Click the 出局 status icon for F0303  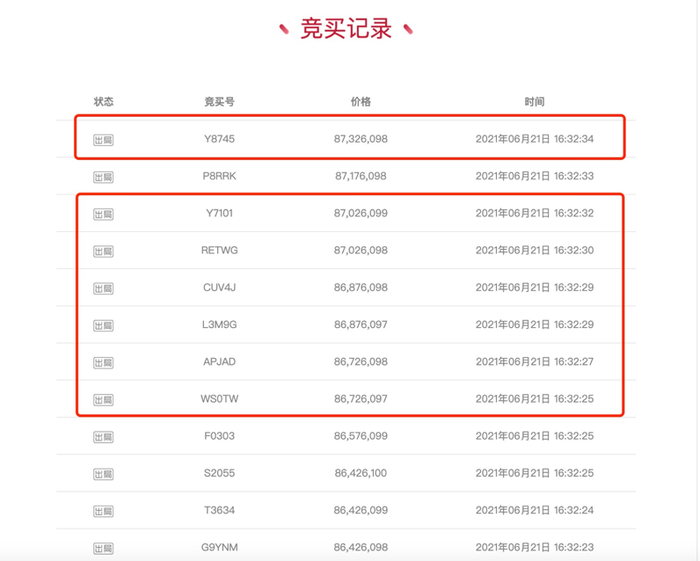click(x=103, y=436)
